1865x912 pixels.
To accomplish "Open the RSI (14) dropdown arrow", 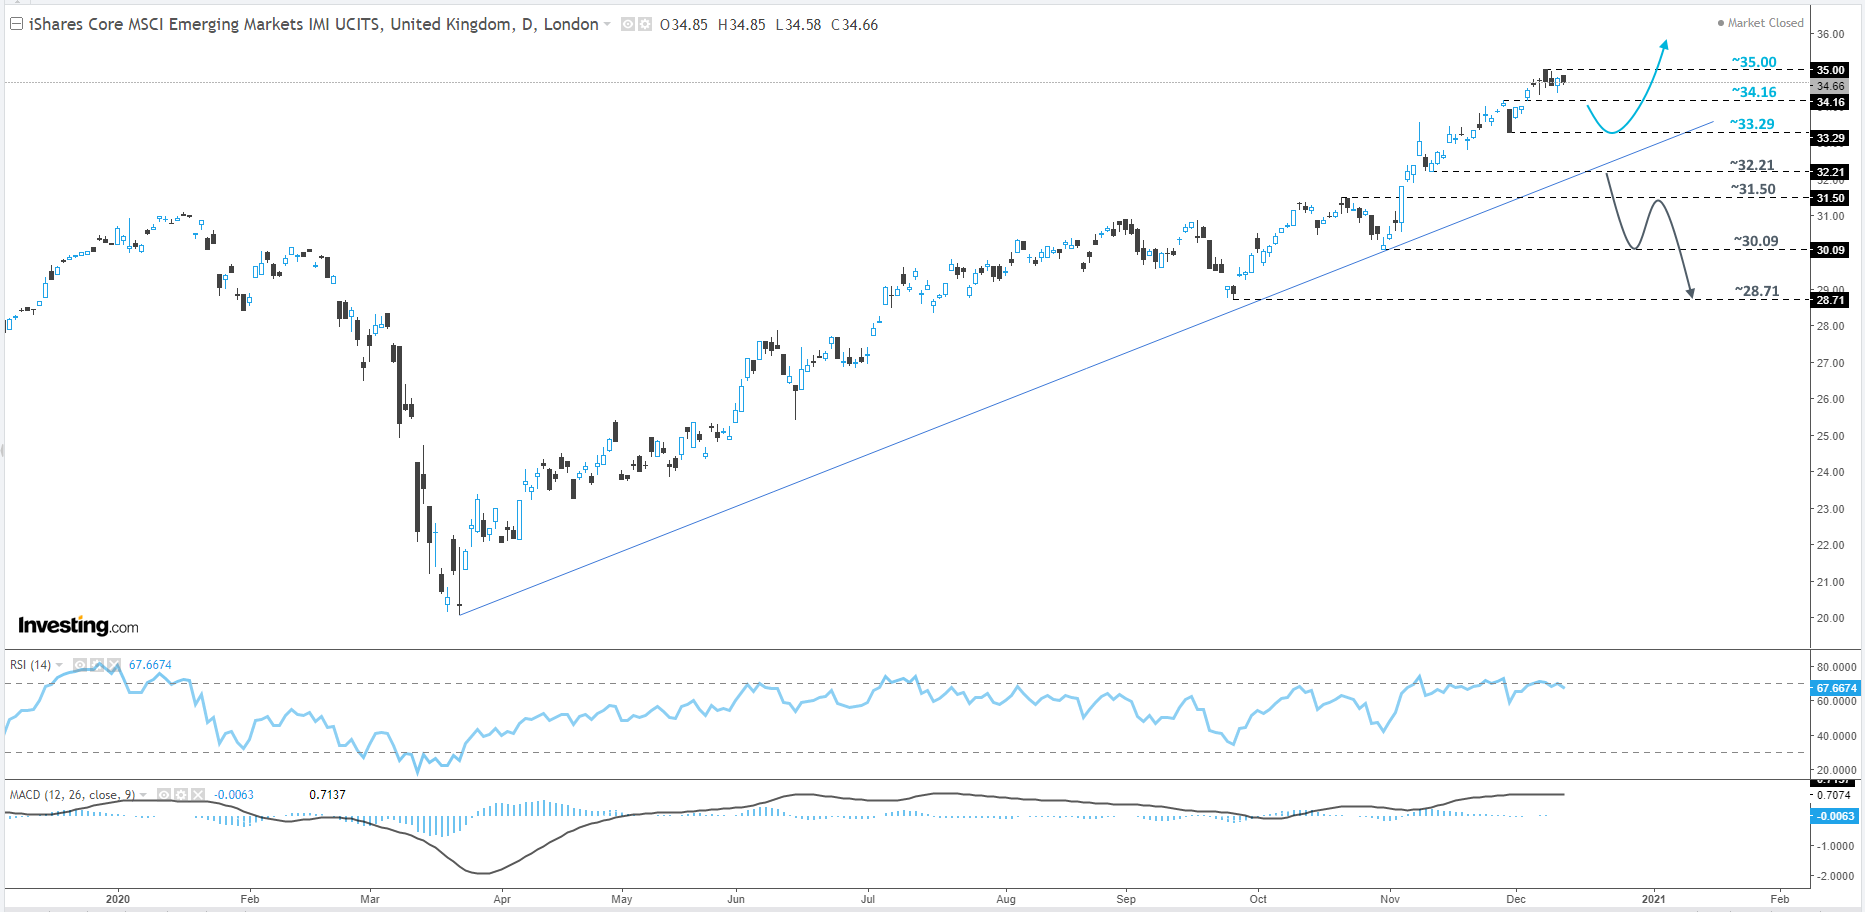I will [x=59, y=665].
